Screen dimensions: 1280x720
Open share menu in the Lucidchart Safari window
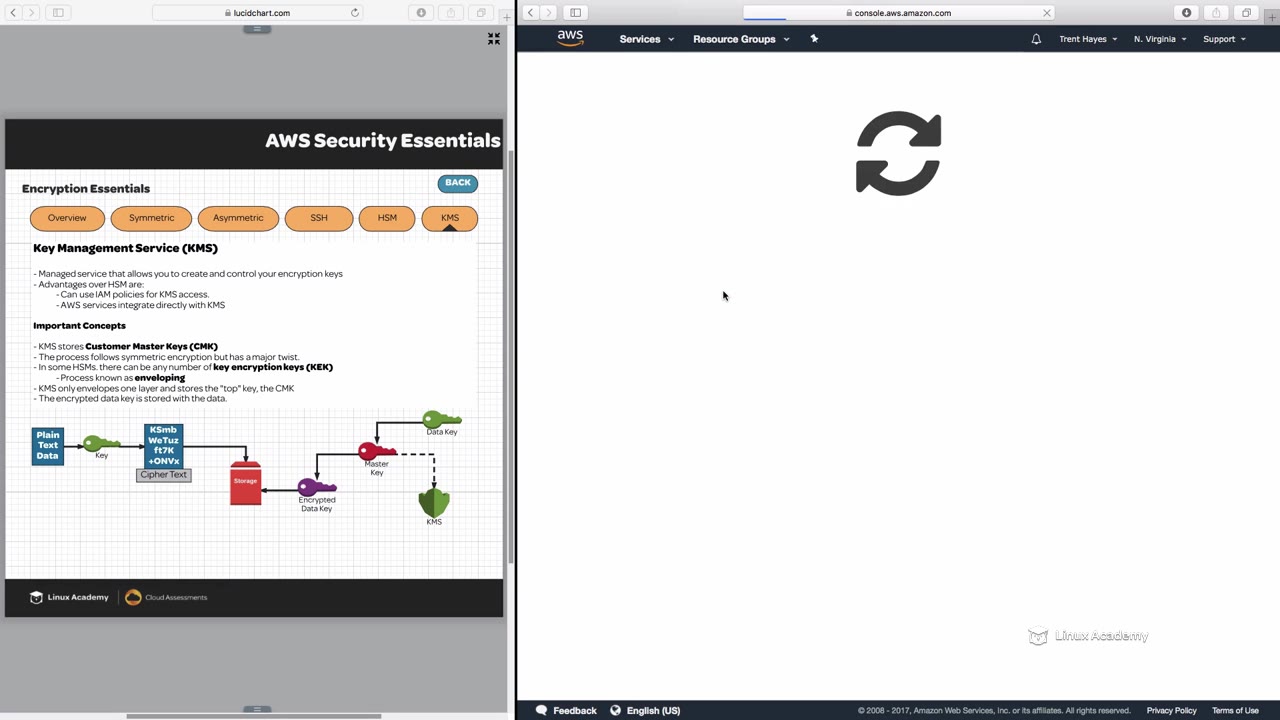coord(451,13)
